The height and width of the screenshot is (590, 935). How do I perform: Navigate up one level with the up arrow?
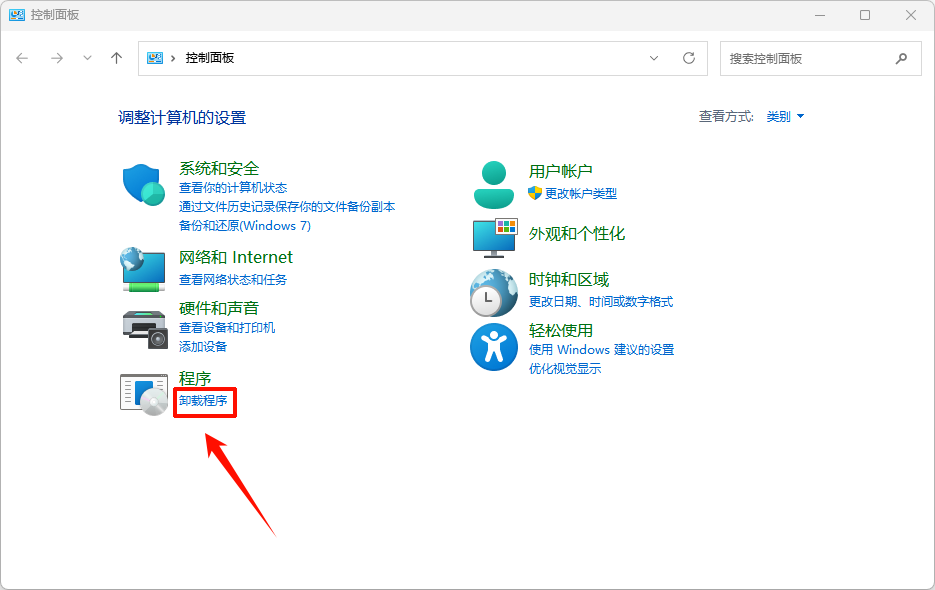click(x=115, y=58)
